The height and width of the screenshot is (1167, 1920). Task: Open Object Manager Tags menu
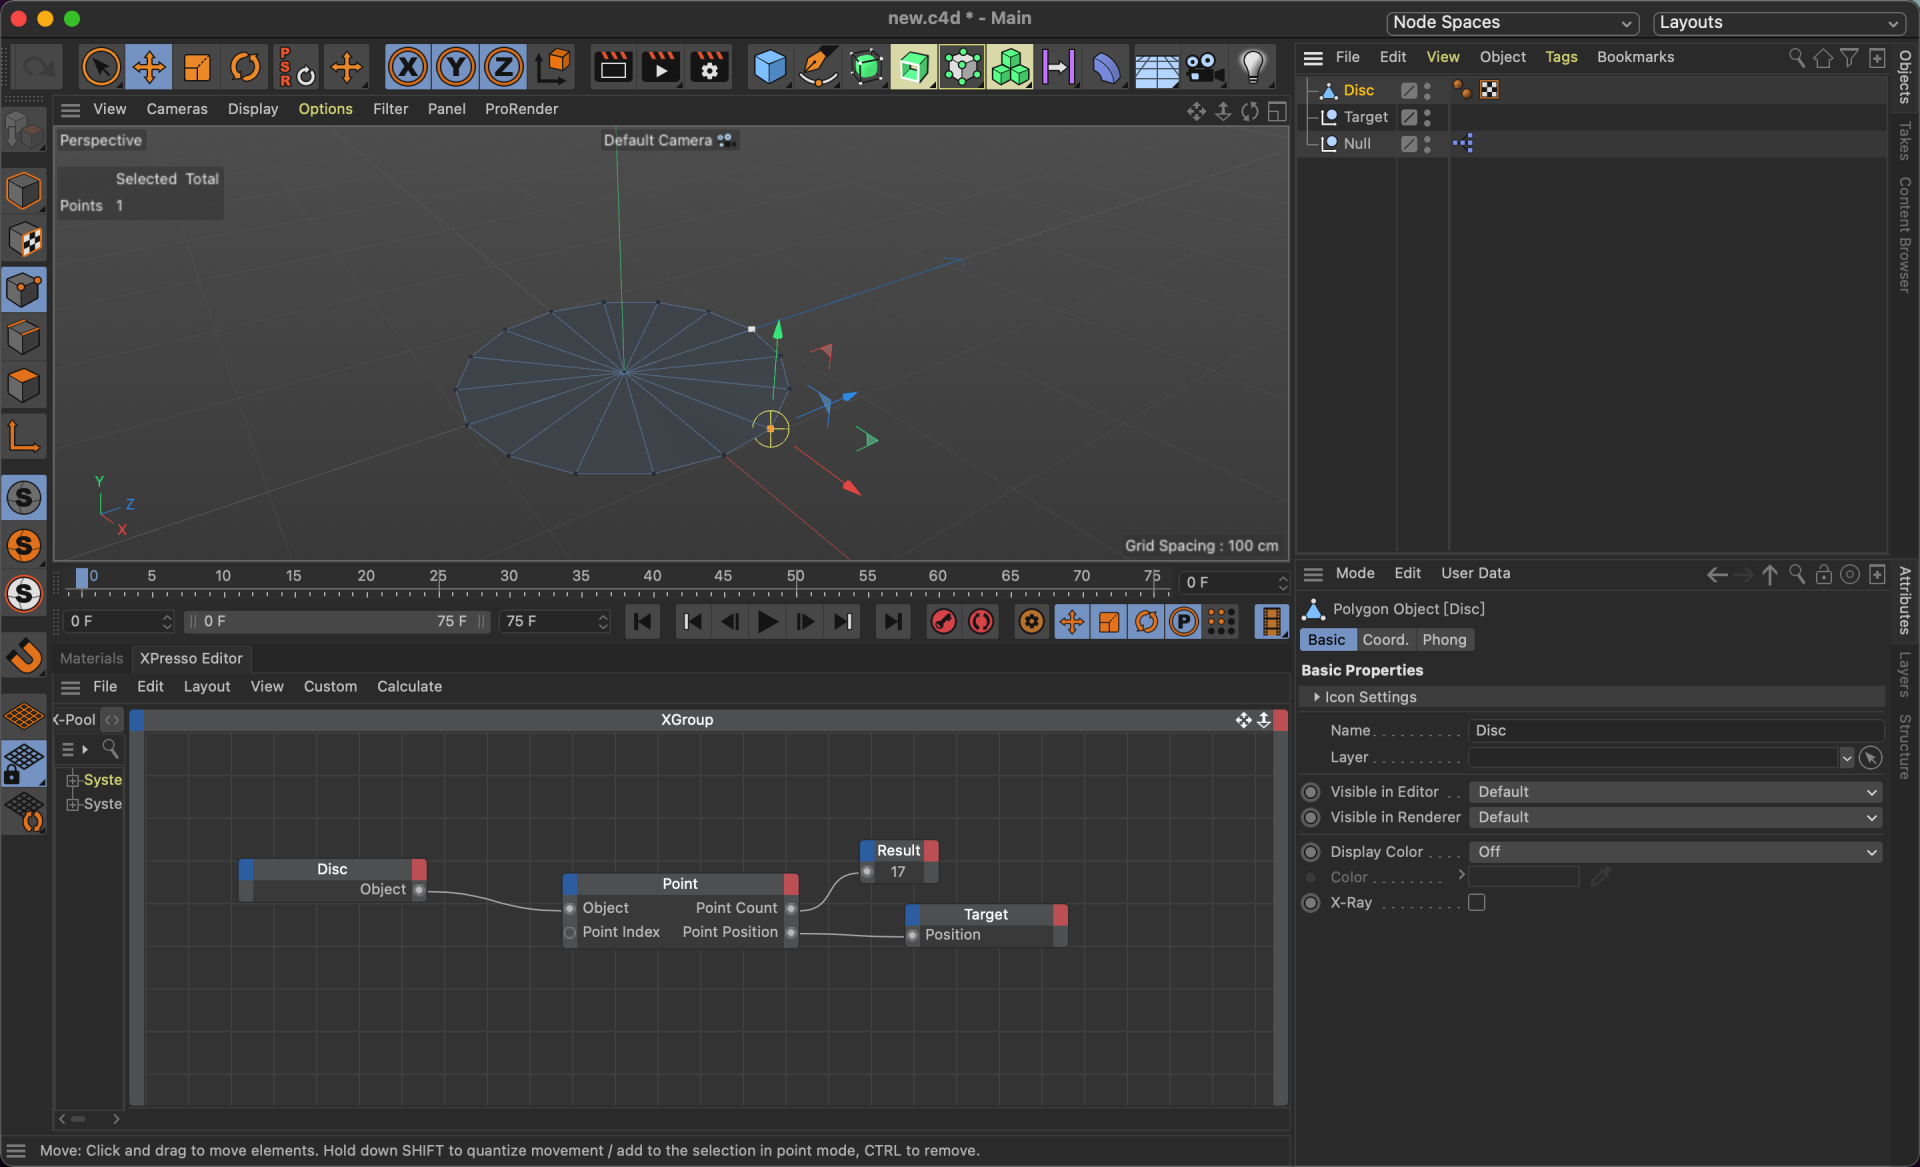[x=1560, y=57]
